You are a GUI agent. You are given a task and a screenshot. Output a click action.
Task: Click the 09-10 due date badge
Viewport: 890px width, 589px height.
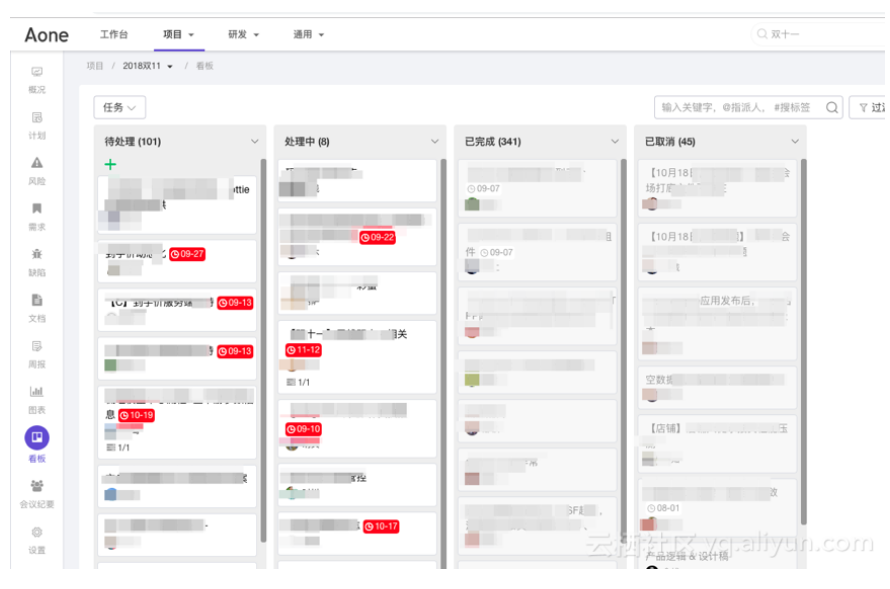click(x=303, y=429)
